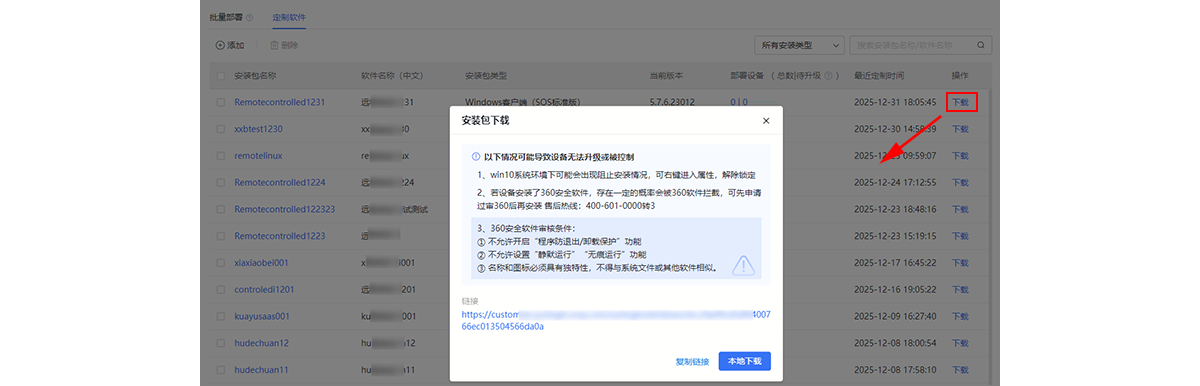
Task: Click 下载 for Remotecontrolled1231 row
Action: [x=960, y=102]
